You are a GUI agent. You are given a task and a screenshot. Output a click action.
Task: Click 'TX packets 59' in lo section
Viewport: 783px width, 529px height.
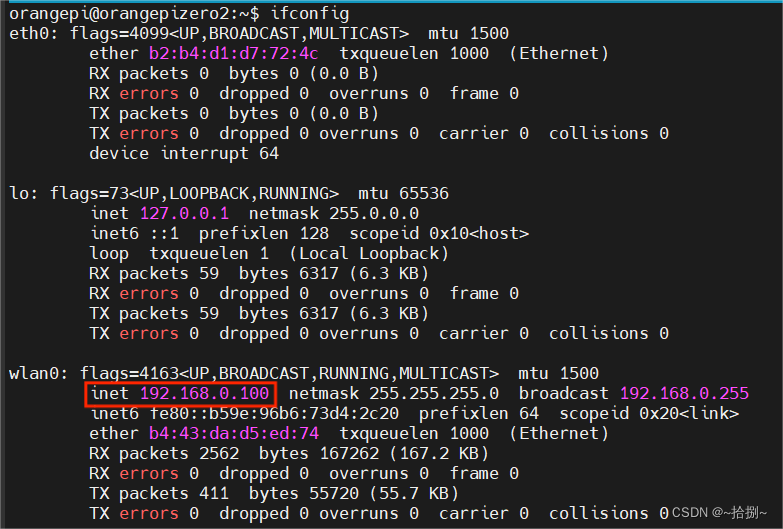[x=154, y=313]
